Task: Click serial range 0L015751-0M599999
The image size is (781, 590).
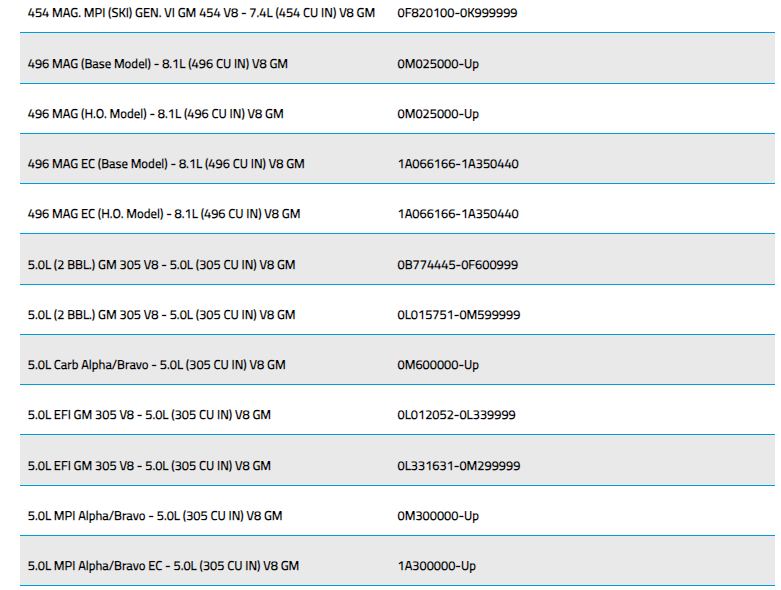Action: (x=458, y=315)
